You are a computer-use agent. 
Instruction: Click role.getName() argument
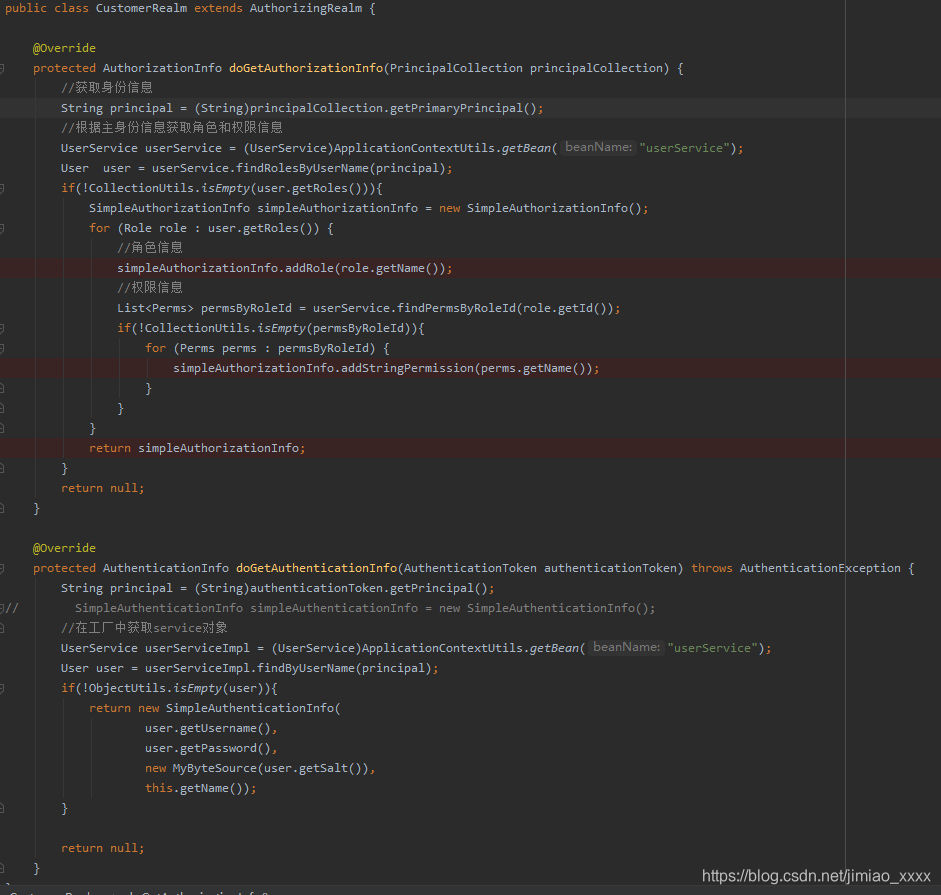[389, 268]
